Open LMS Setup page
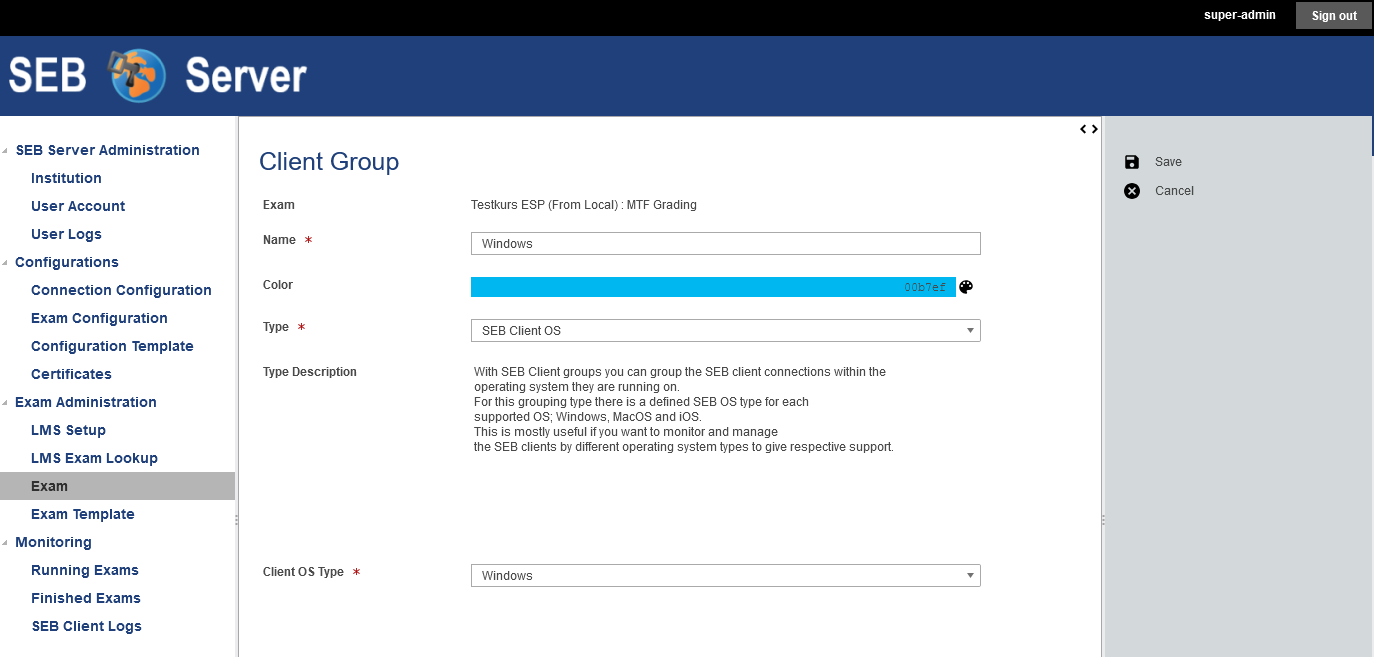The image size is (1374, 657). point(68,430)
